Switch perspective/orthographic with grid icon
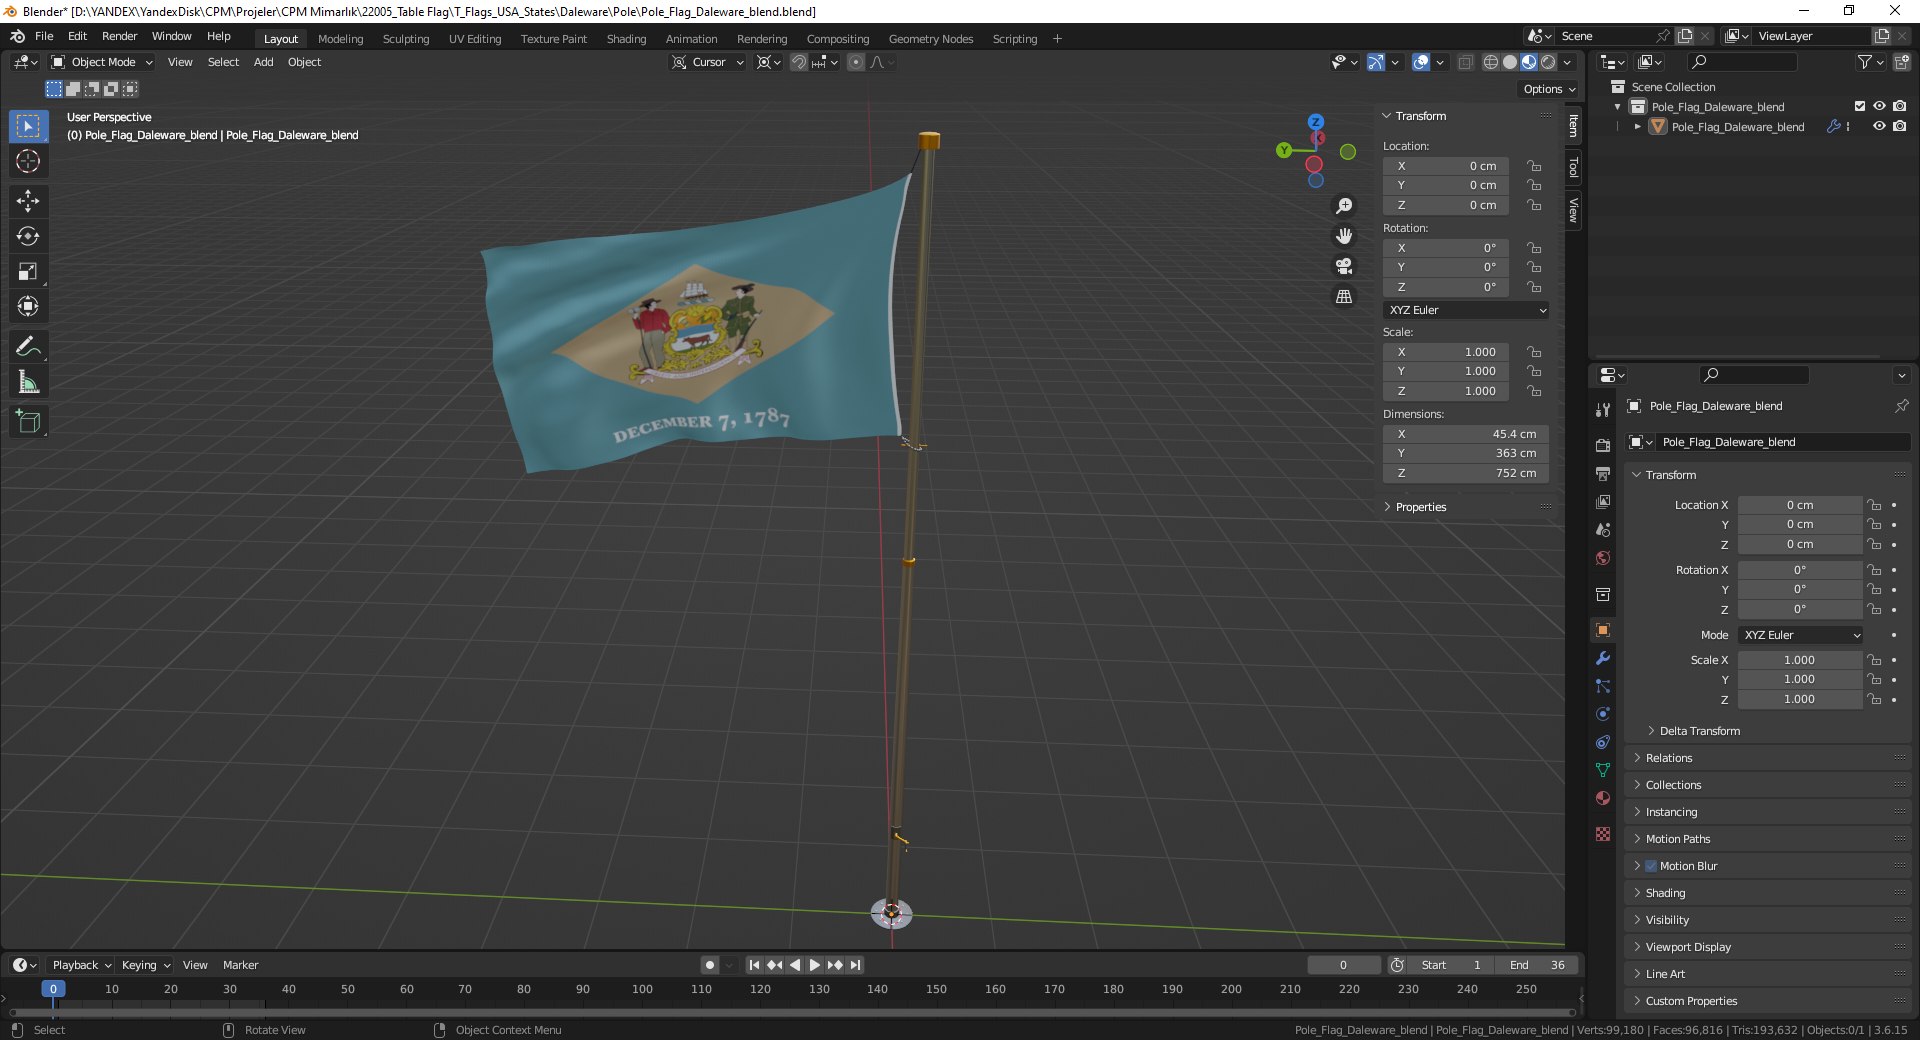This screenshot has height=1040, width=1920. 1344,296
